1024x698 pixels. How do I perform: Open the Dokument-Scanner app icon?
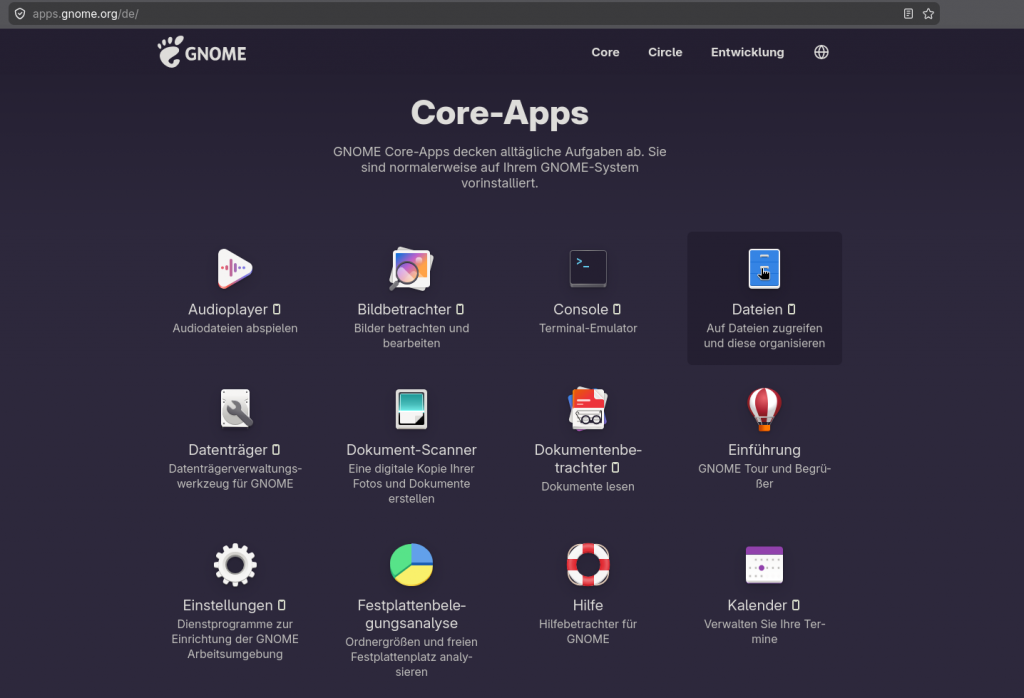411,409
